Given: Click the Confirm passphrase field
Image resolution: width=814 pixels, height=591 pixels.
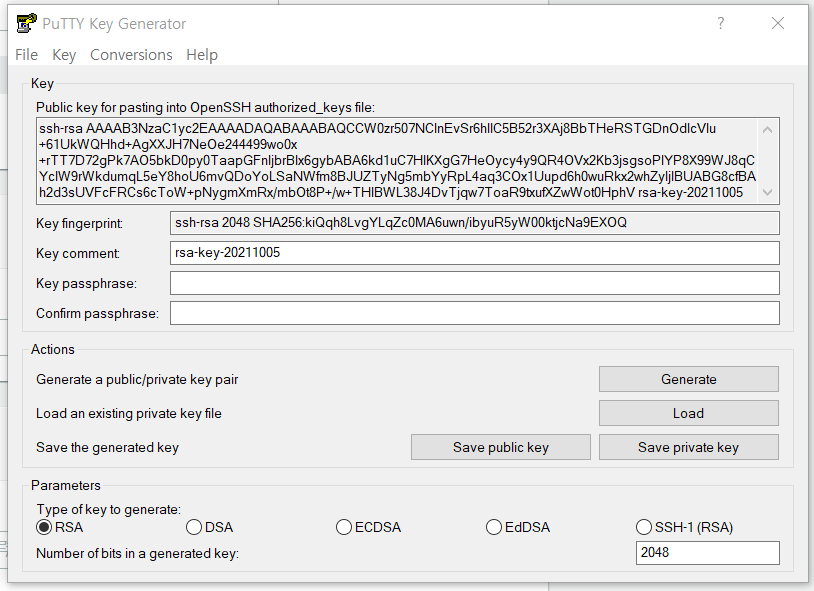Looking at the screenshot, I should [474, 313].
